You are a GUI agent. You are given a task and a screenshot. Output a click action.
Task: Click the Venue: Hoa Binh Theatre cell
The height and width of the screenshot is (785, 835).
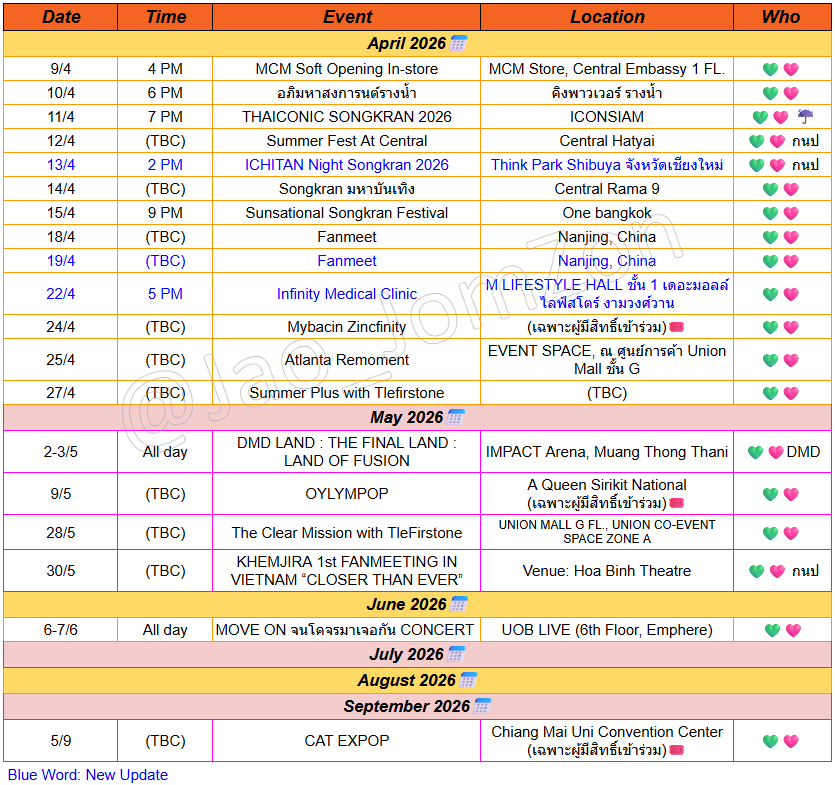click(607, 570)
